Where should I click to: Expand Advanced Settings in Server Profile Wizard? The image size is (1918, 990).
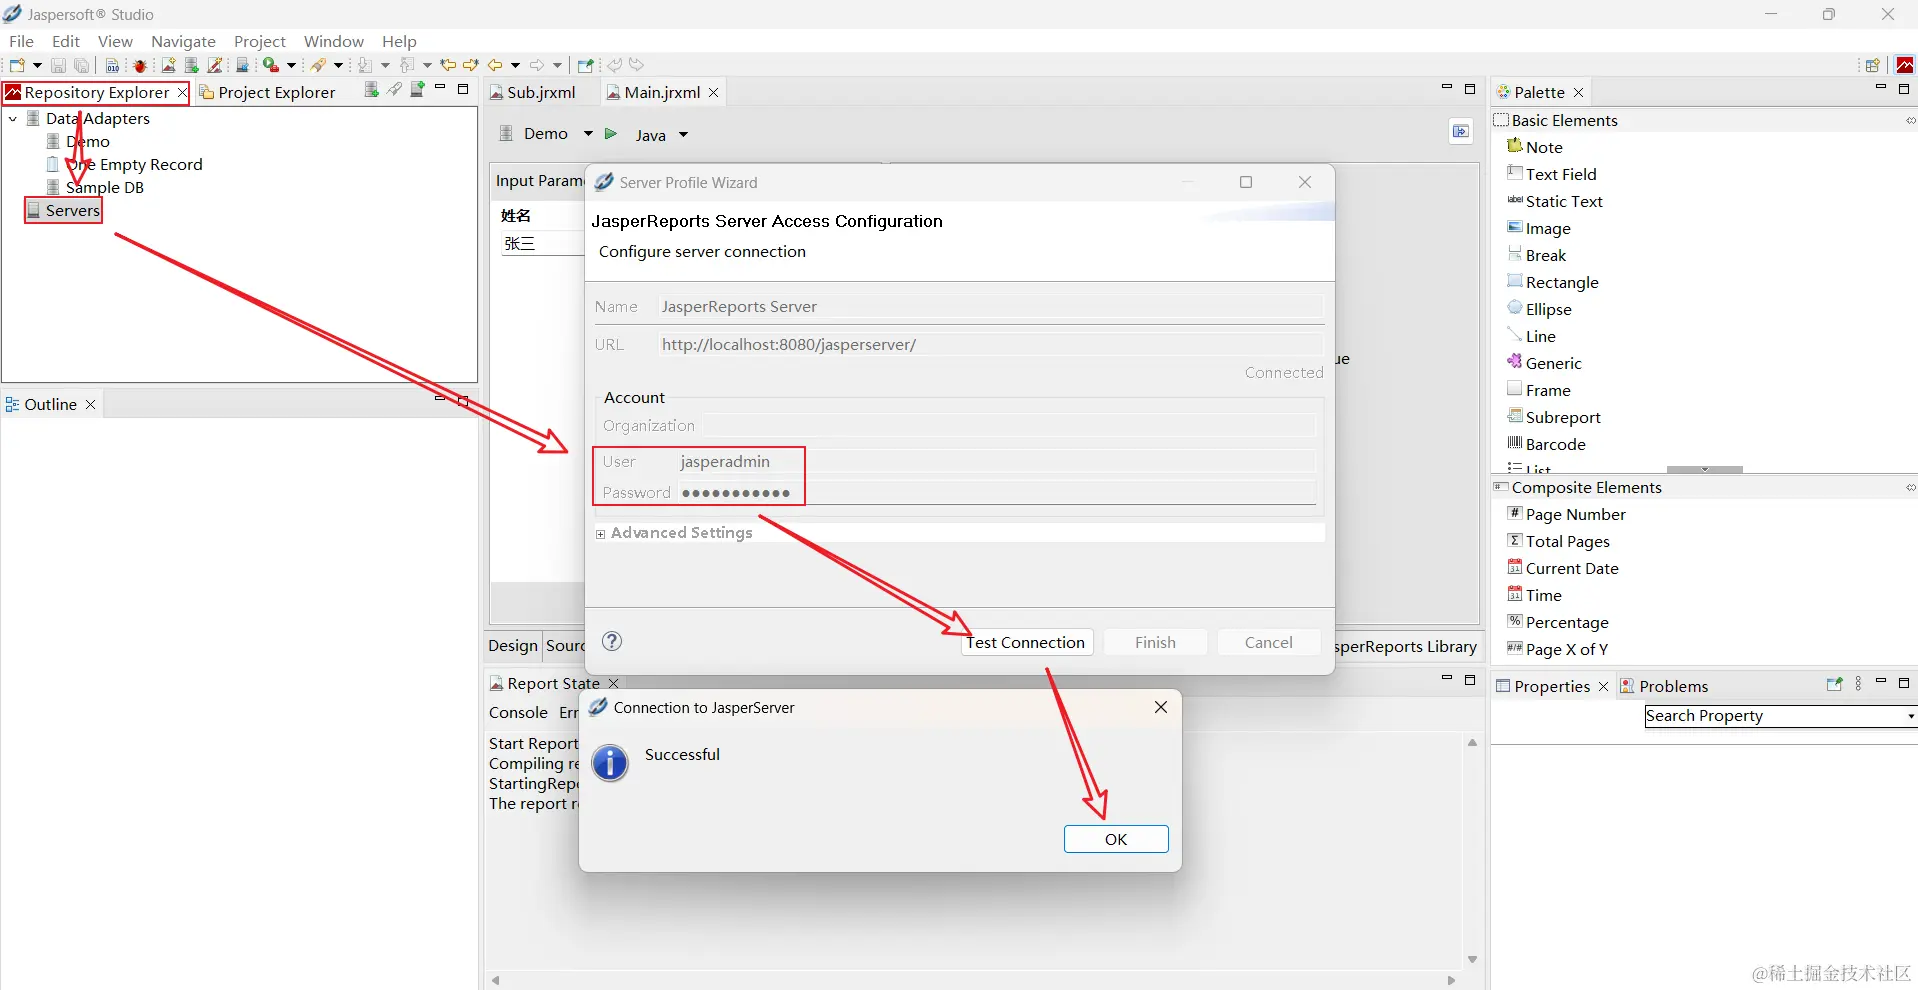tap(601, 534)
